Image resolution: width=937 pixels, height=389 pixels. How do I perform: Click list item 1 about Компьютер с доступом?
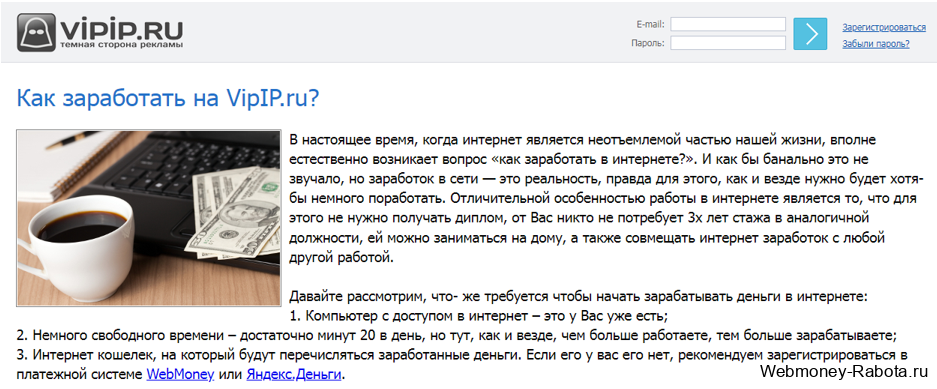click(478, 315)
